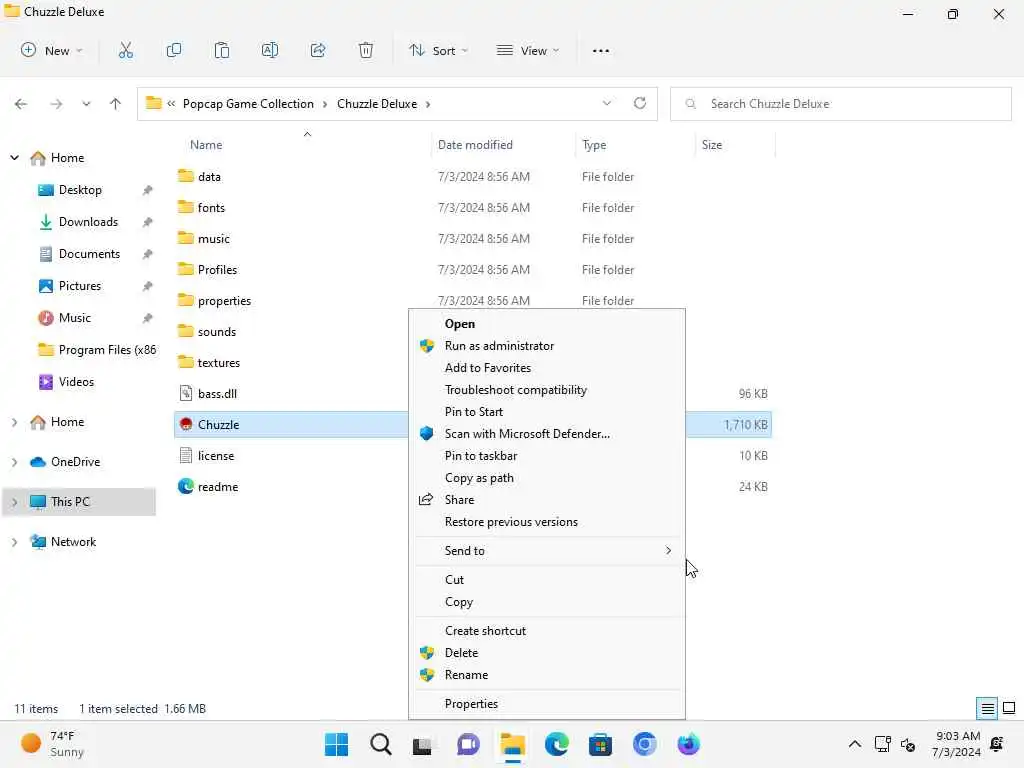Image resolution: width=1024 pixels, height=768 pixels.
Task: Choose Open in the context menu
Action: pyautogui.click(x=547, y=324)
